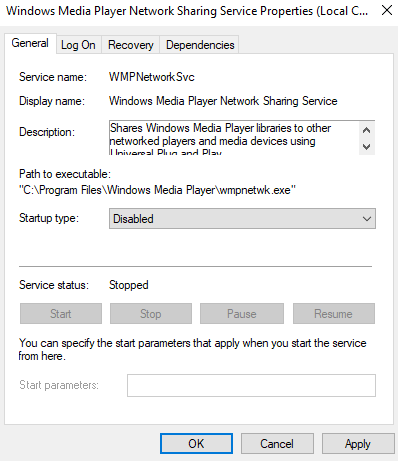Switch to the General tab

coord(30,43)
